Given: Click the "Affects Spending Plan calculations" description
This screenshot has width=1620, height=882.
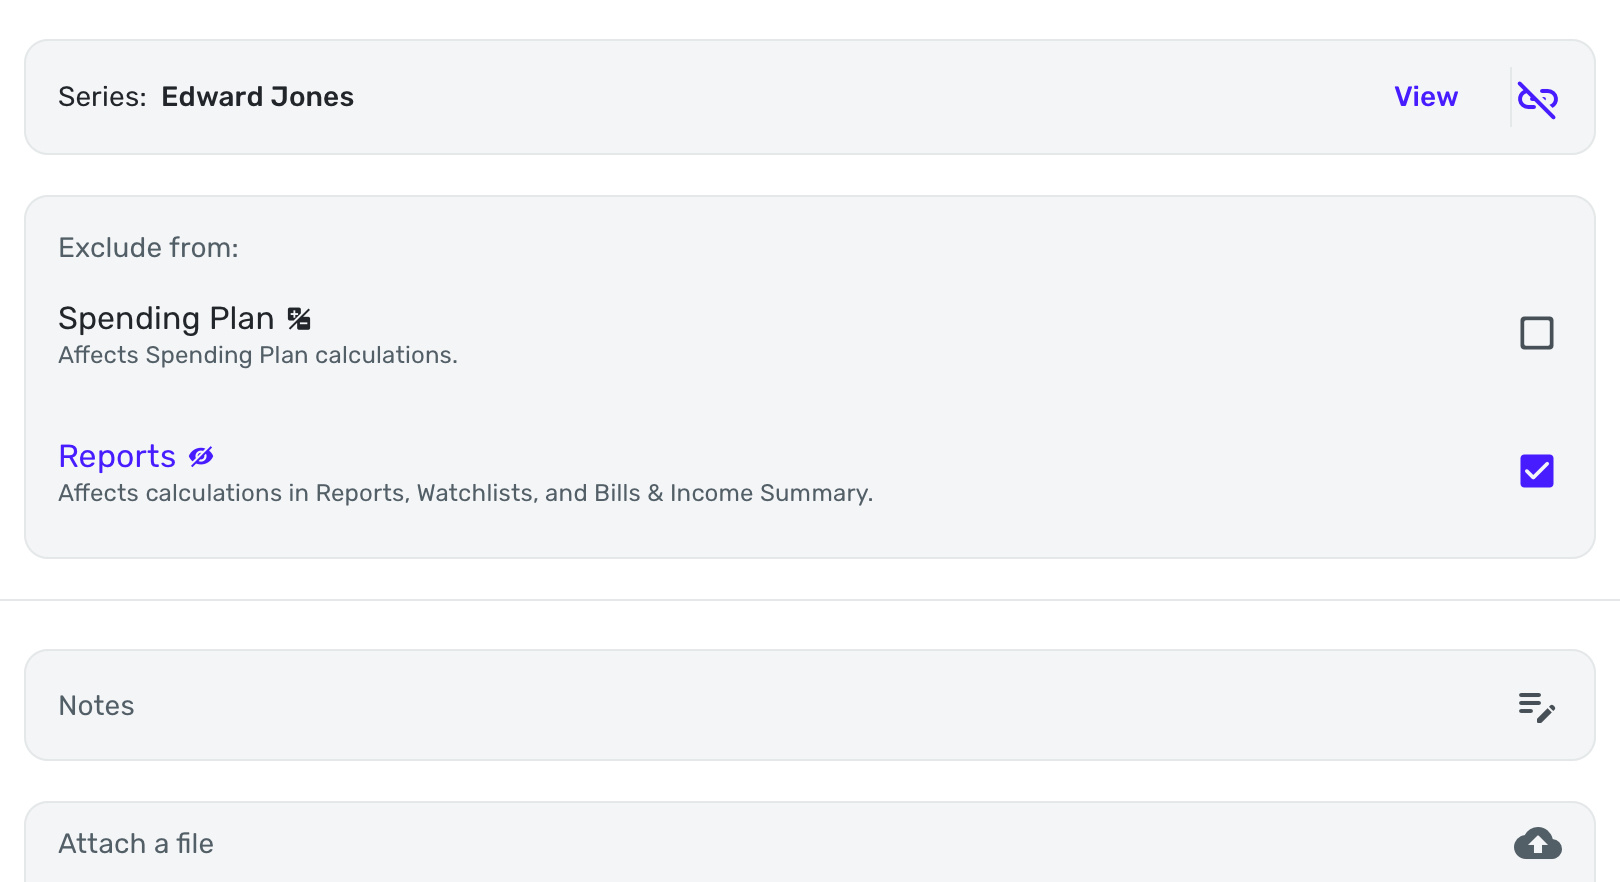Looking at the screenshot, I should [258, 355].
